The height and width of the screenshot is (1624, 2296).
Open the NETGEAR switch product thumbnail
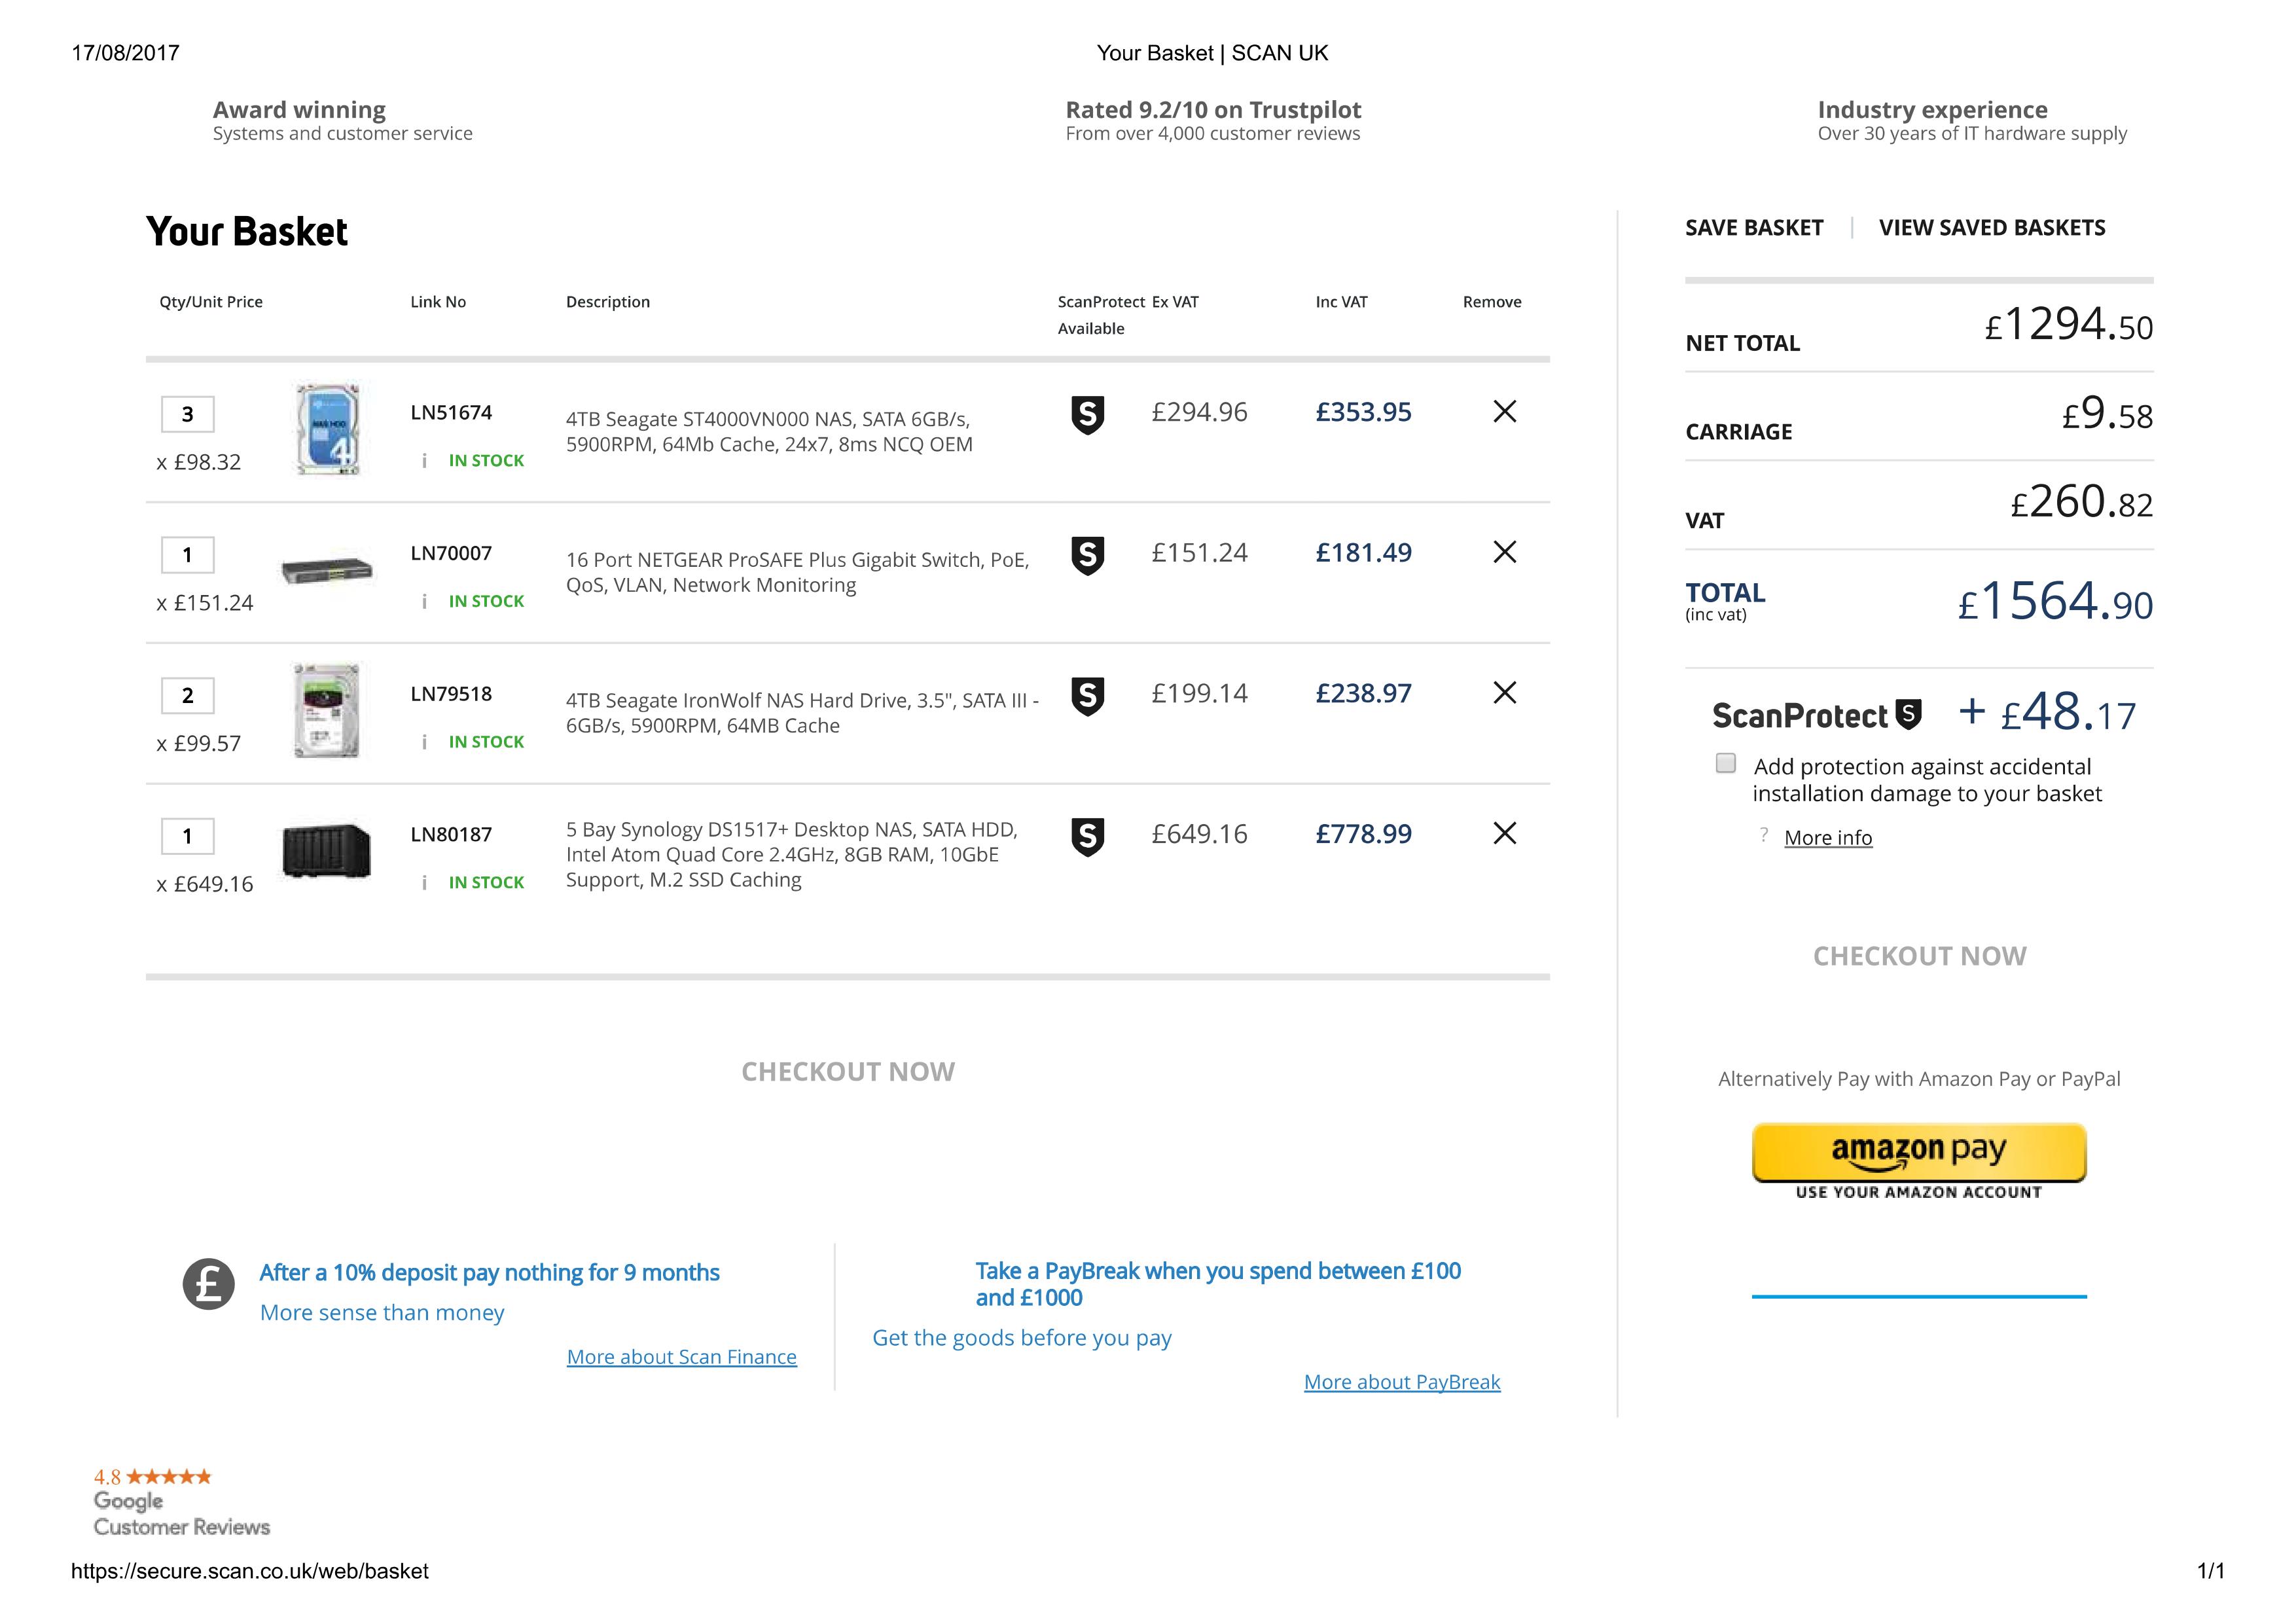[327, 571]
